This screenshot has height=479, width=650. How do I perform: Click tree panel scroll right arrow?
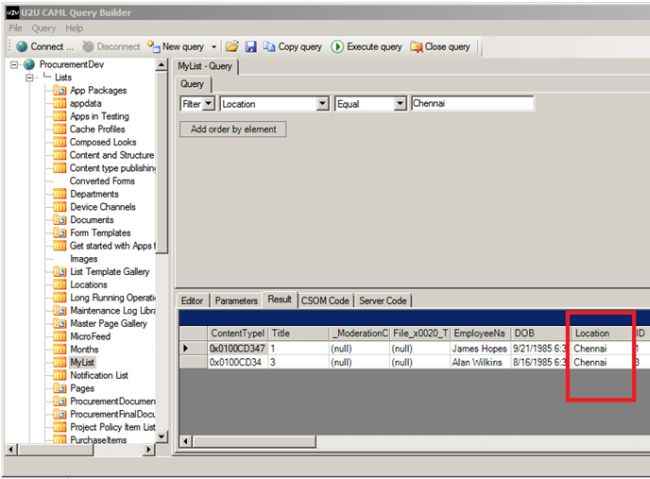(148, 450)
